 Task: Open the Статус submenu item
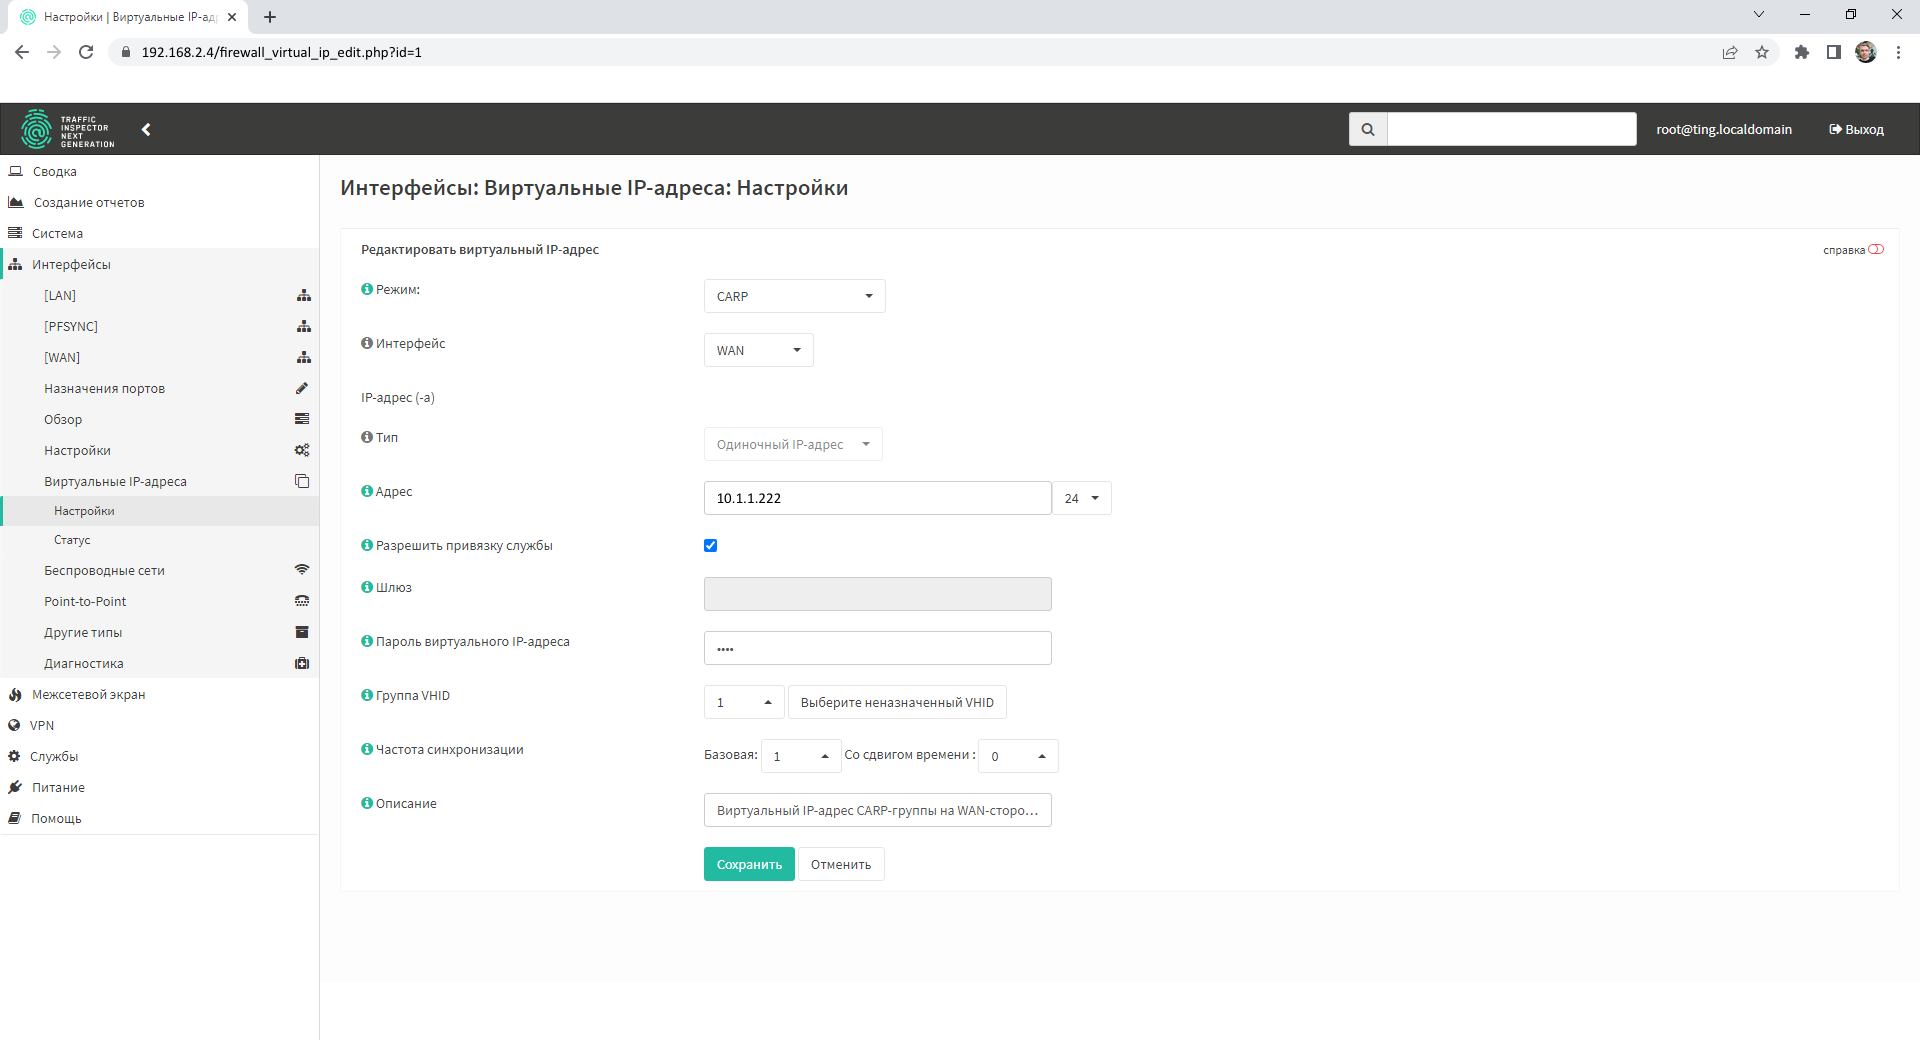[72, 540]
